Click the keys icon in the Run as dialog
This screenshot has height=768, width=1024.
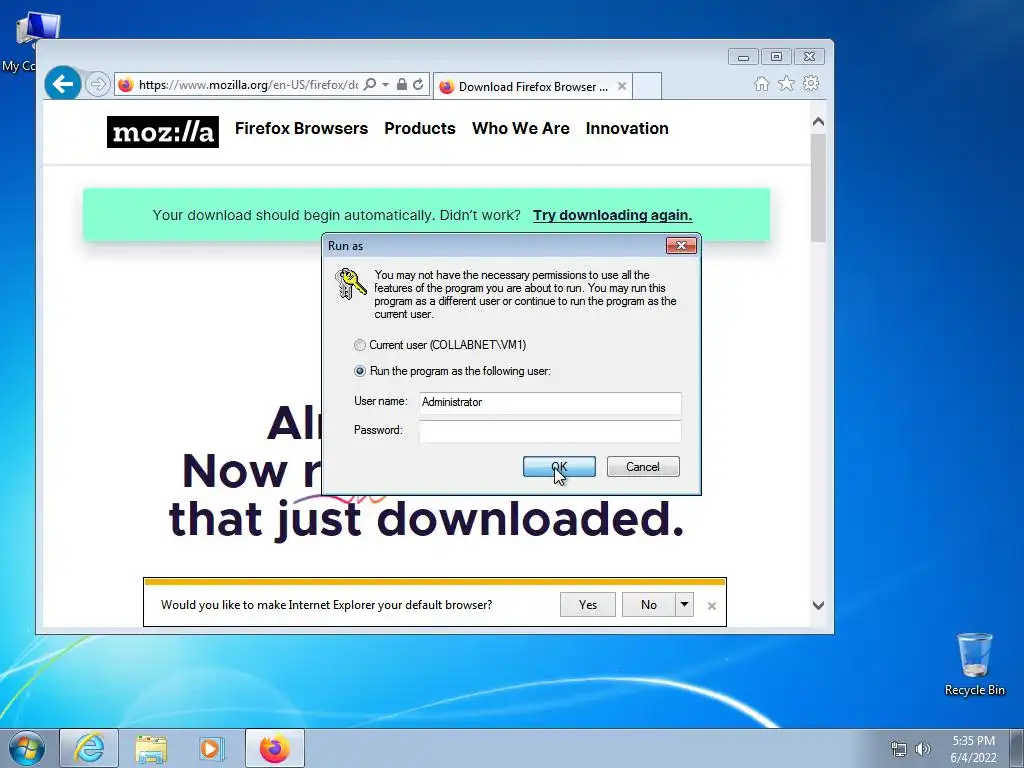350,283
